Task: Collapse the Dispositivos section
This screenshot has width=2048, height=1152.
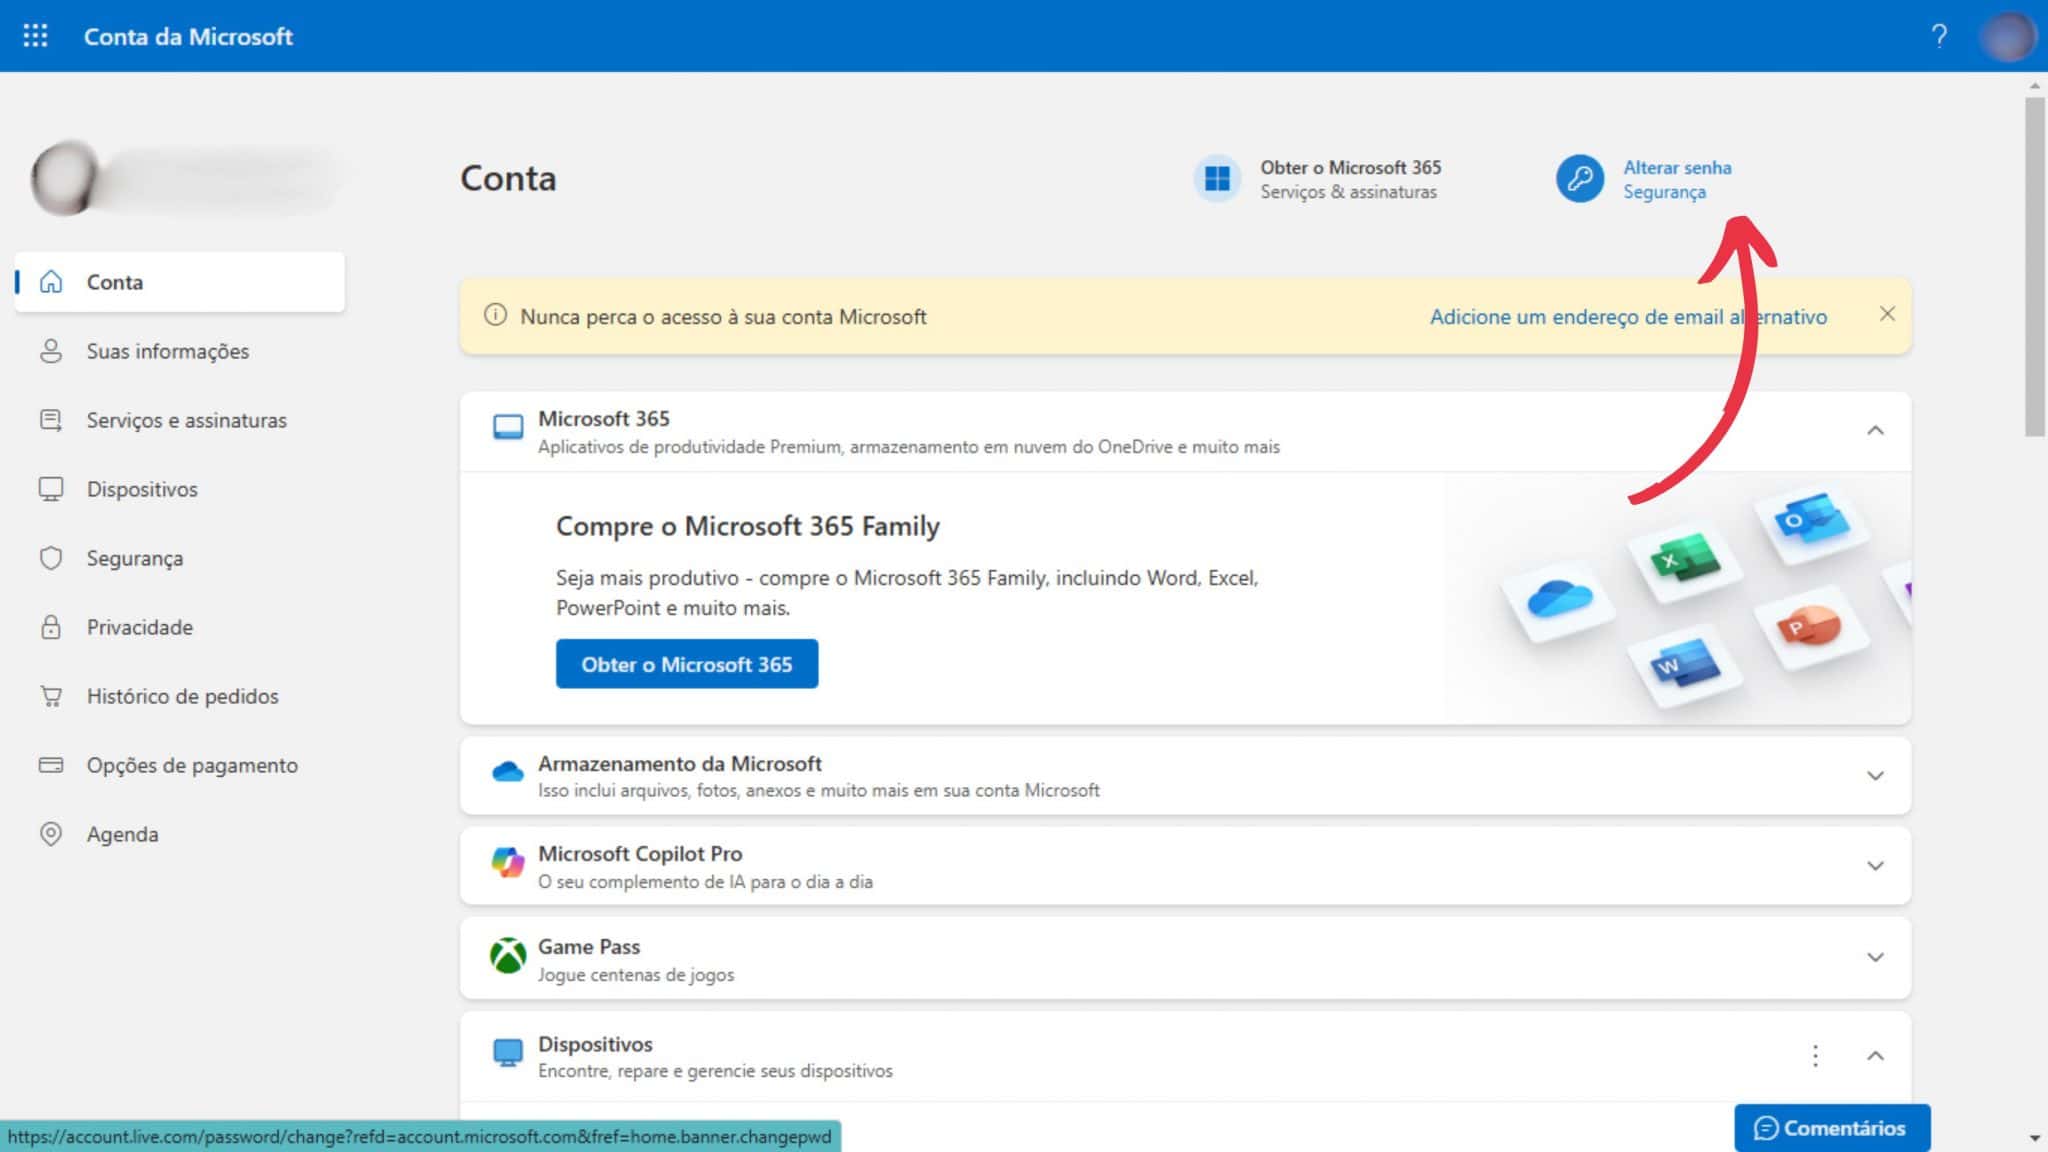Action: (1875, 1056)
